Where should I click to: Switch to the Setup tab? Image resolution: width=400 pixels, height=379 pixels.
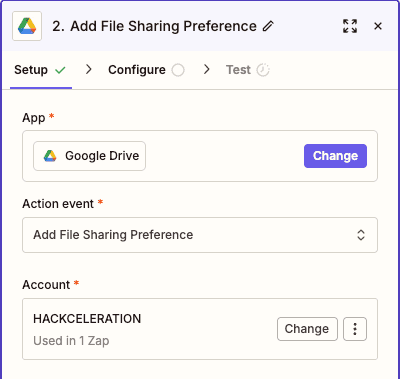coord(41,70)
